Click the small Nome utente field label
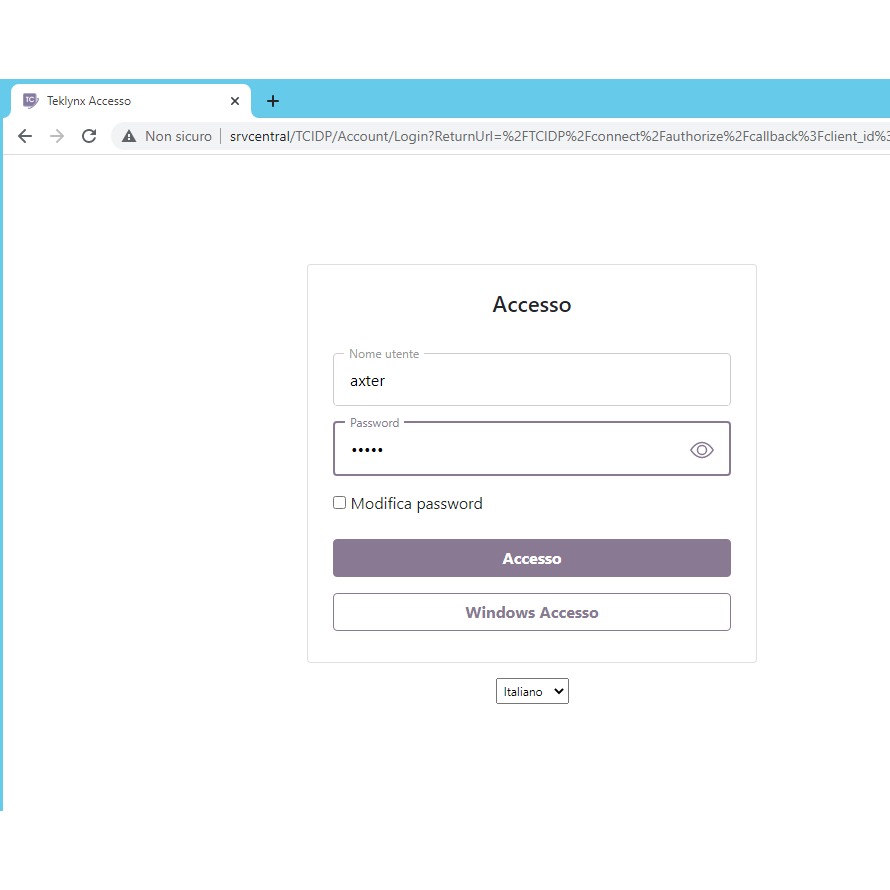 coord(384,354)
